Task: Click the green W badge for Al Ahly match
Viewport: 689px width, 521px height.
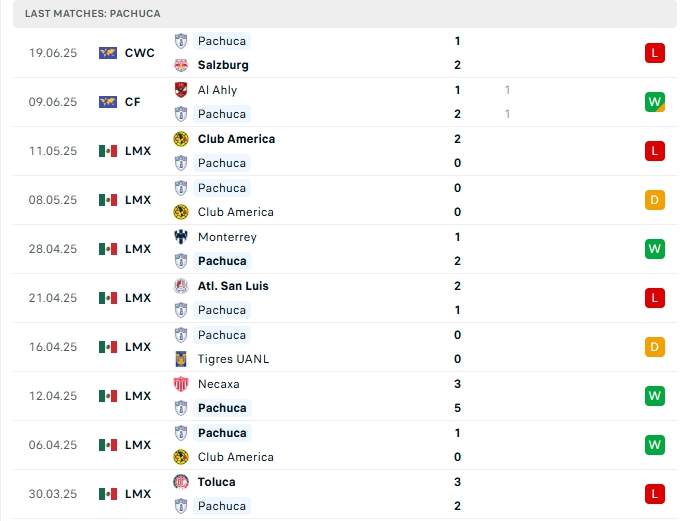Action: (x=655, y=102)
